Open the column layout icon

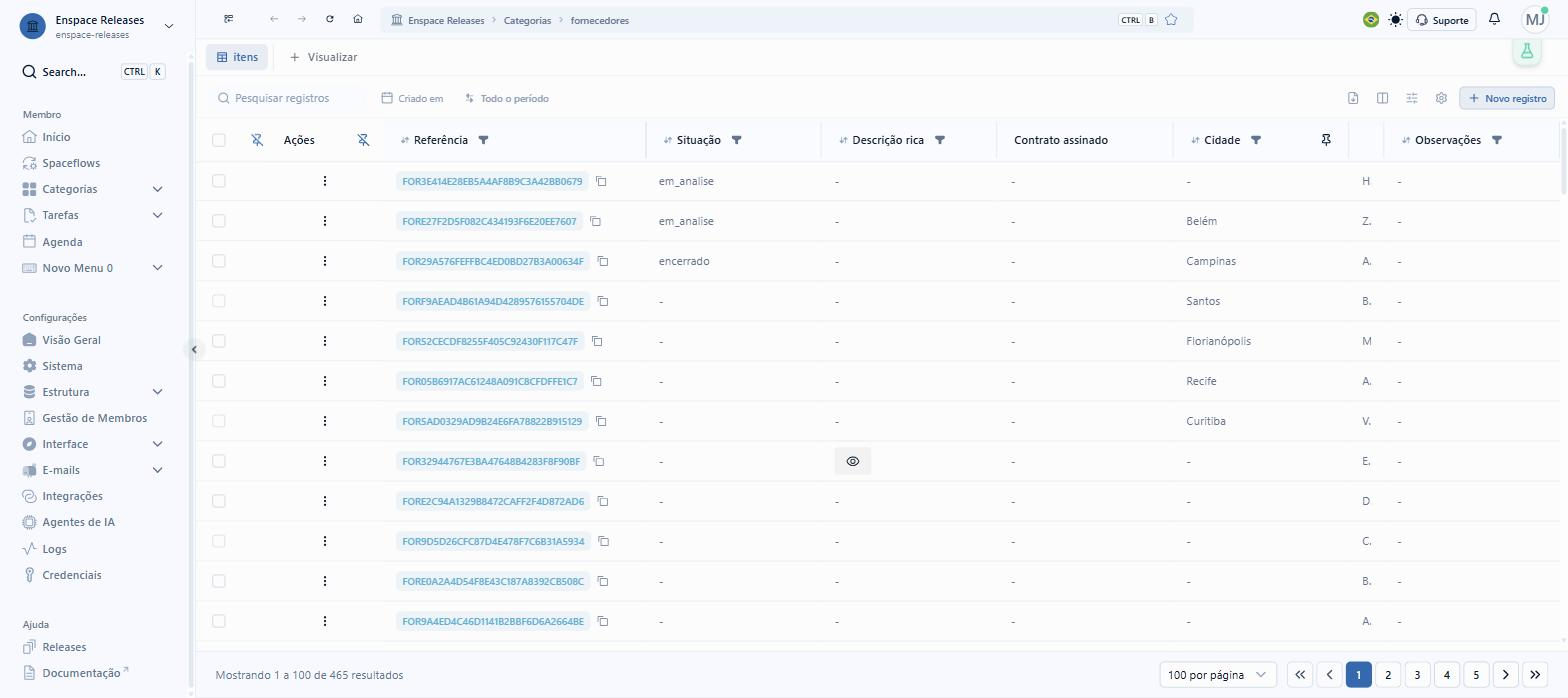(x=1382, y=98)
